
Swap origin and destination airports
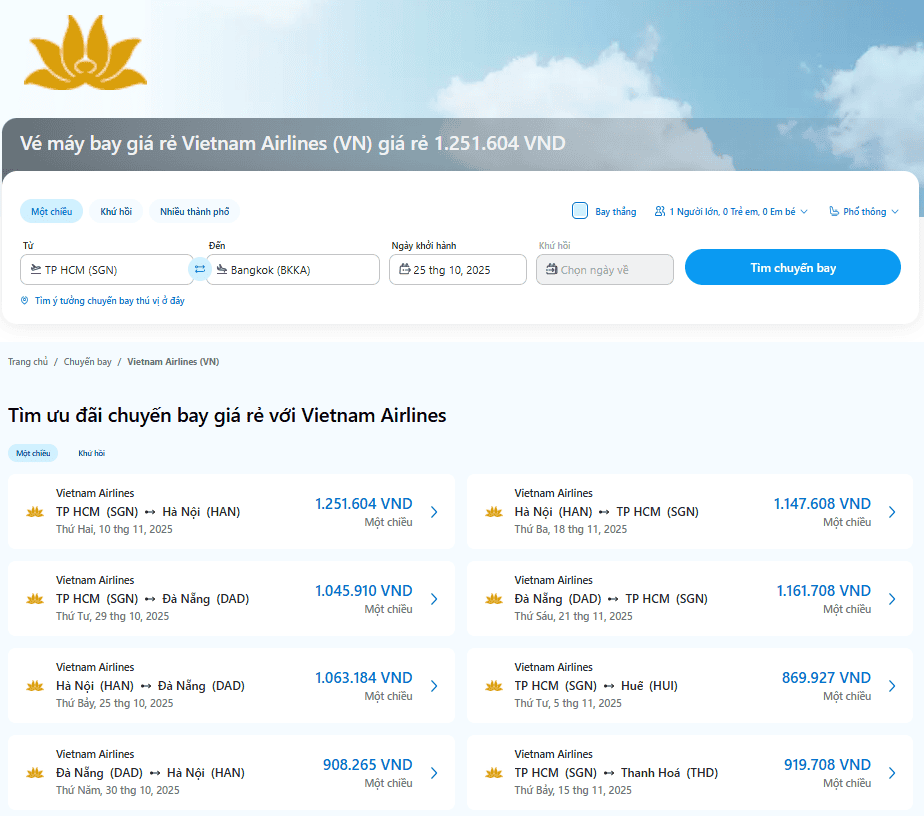coord(200,269)
